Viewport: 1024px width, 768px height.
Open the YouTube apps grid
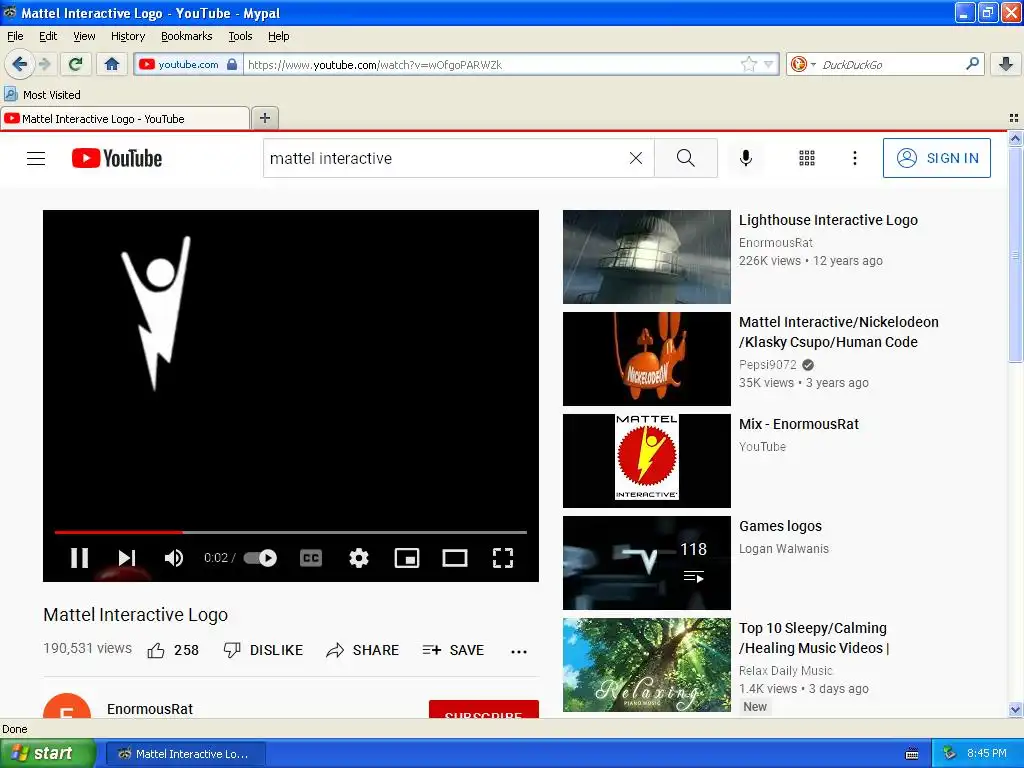click(807, 158)
